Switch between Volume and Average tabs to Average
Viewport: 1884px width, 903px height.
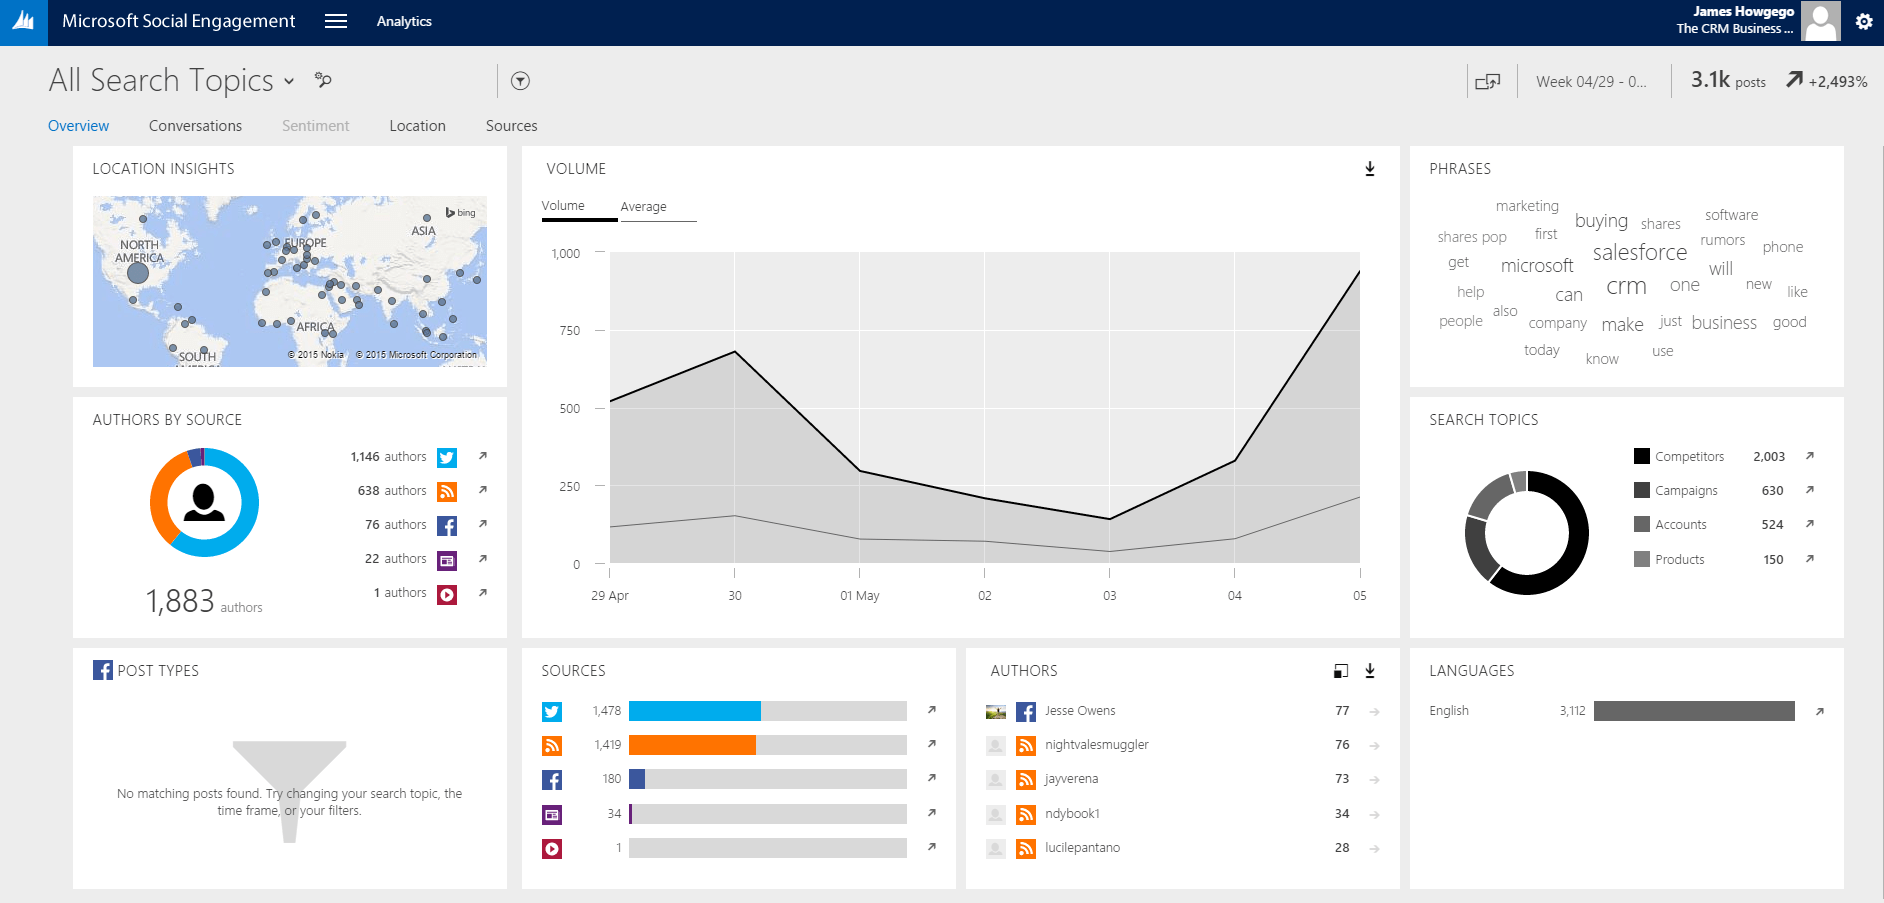643,207
